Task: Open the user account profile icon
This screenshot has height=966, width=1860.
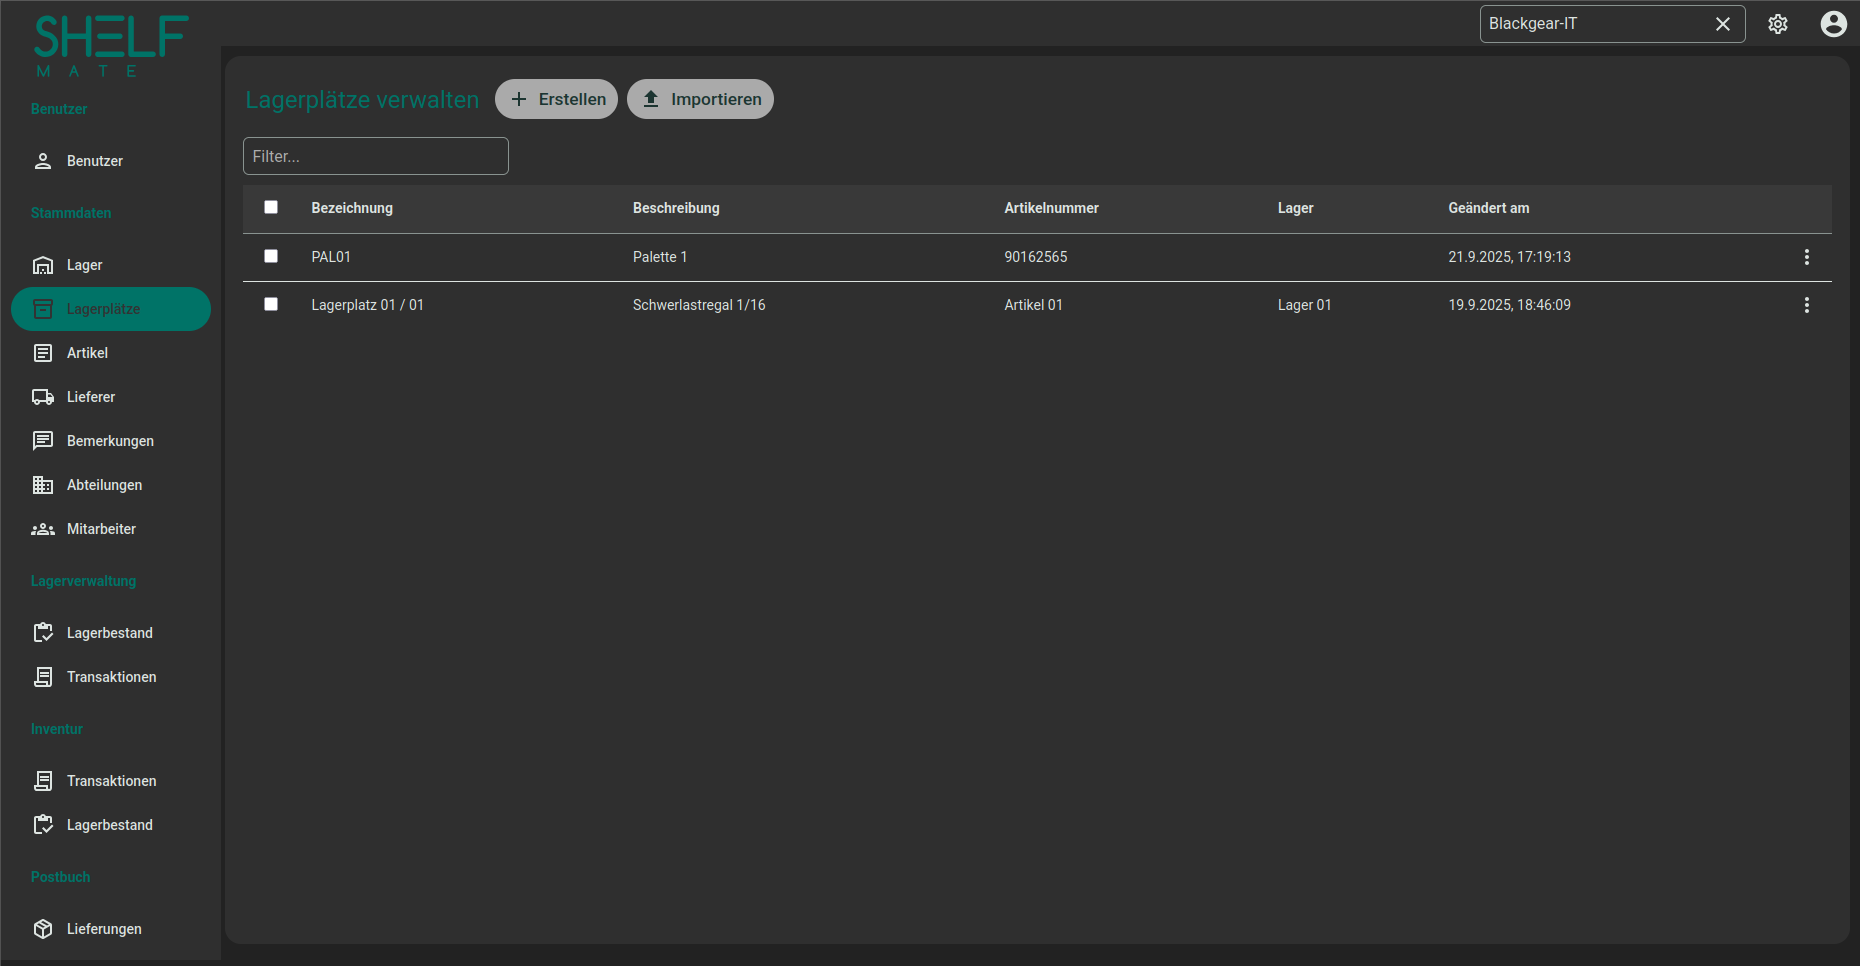Action: pos(1833,24)
